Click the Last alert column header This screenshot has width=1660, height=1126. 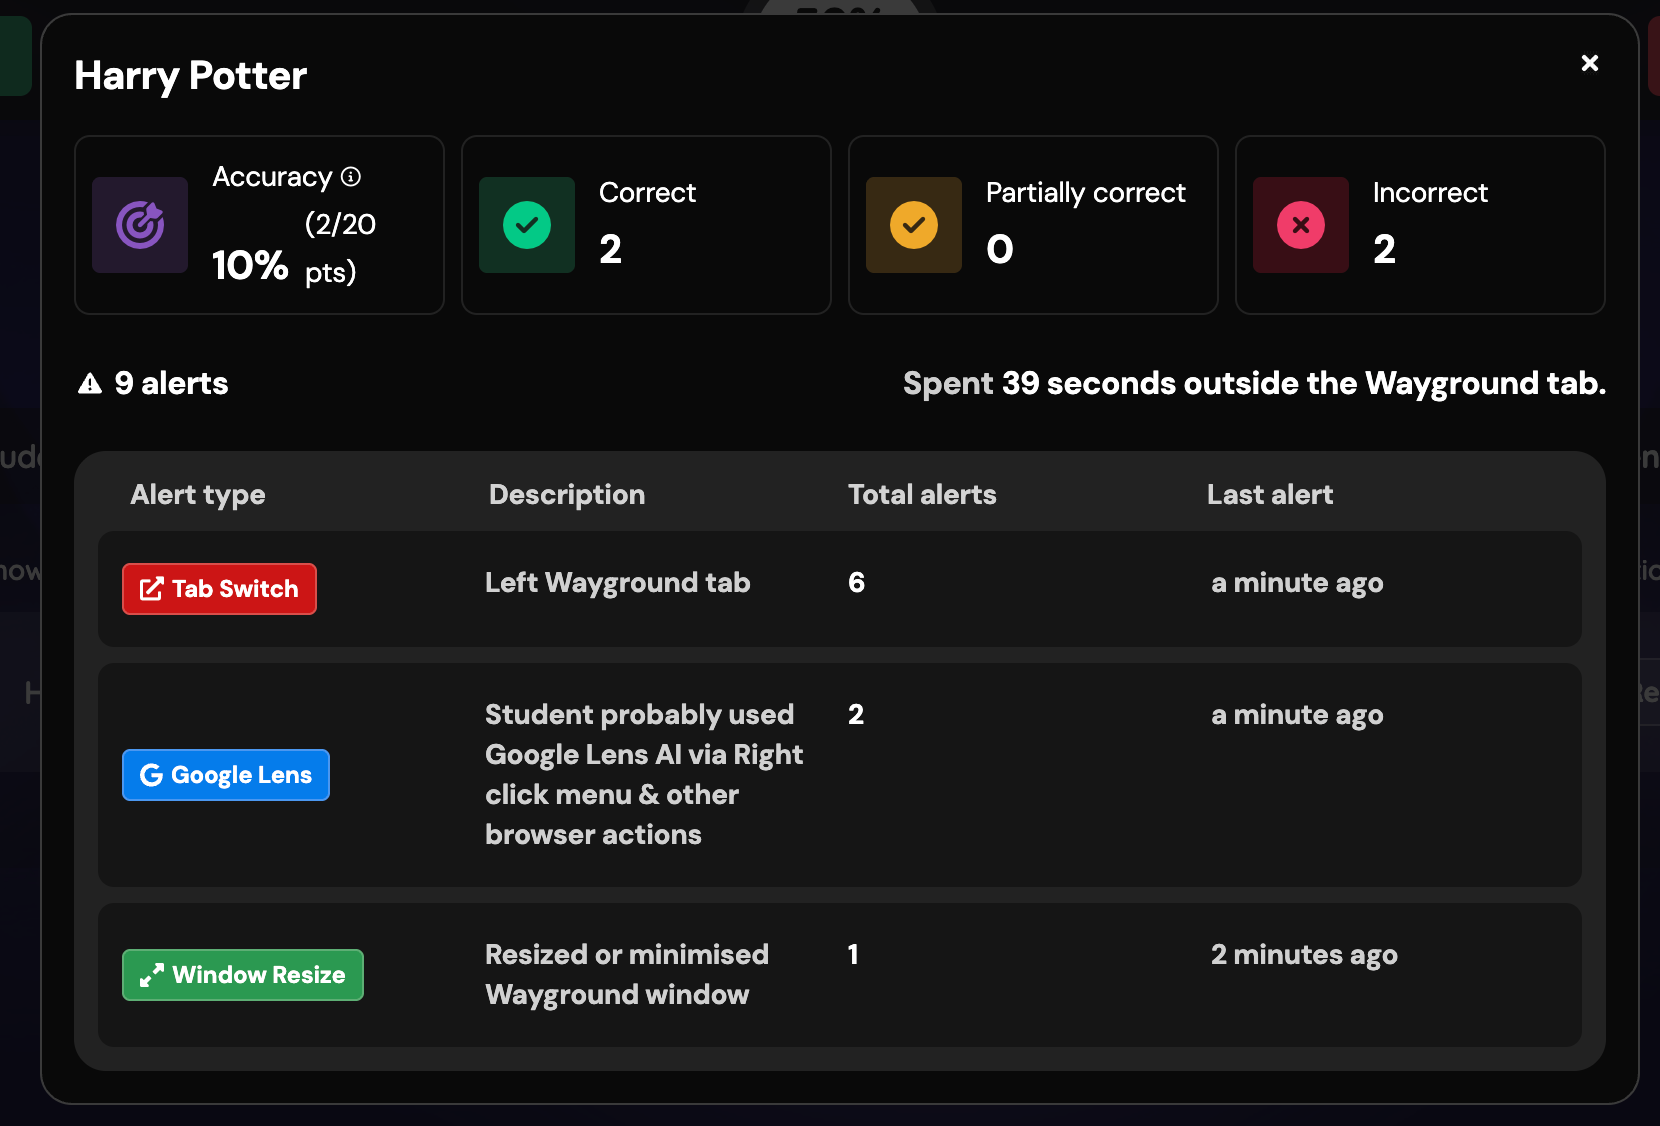[1270, 495]
